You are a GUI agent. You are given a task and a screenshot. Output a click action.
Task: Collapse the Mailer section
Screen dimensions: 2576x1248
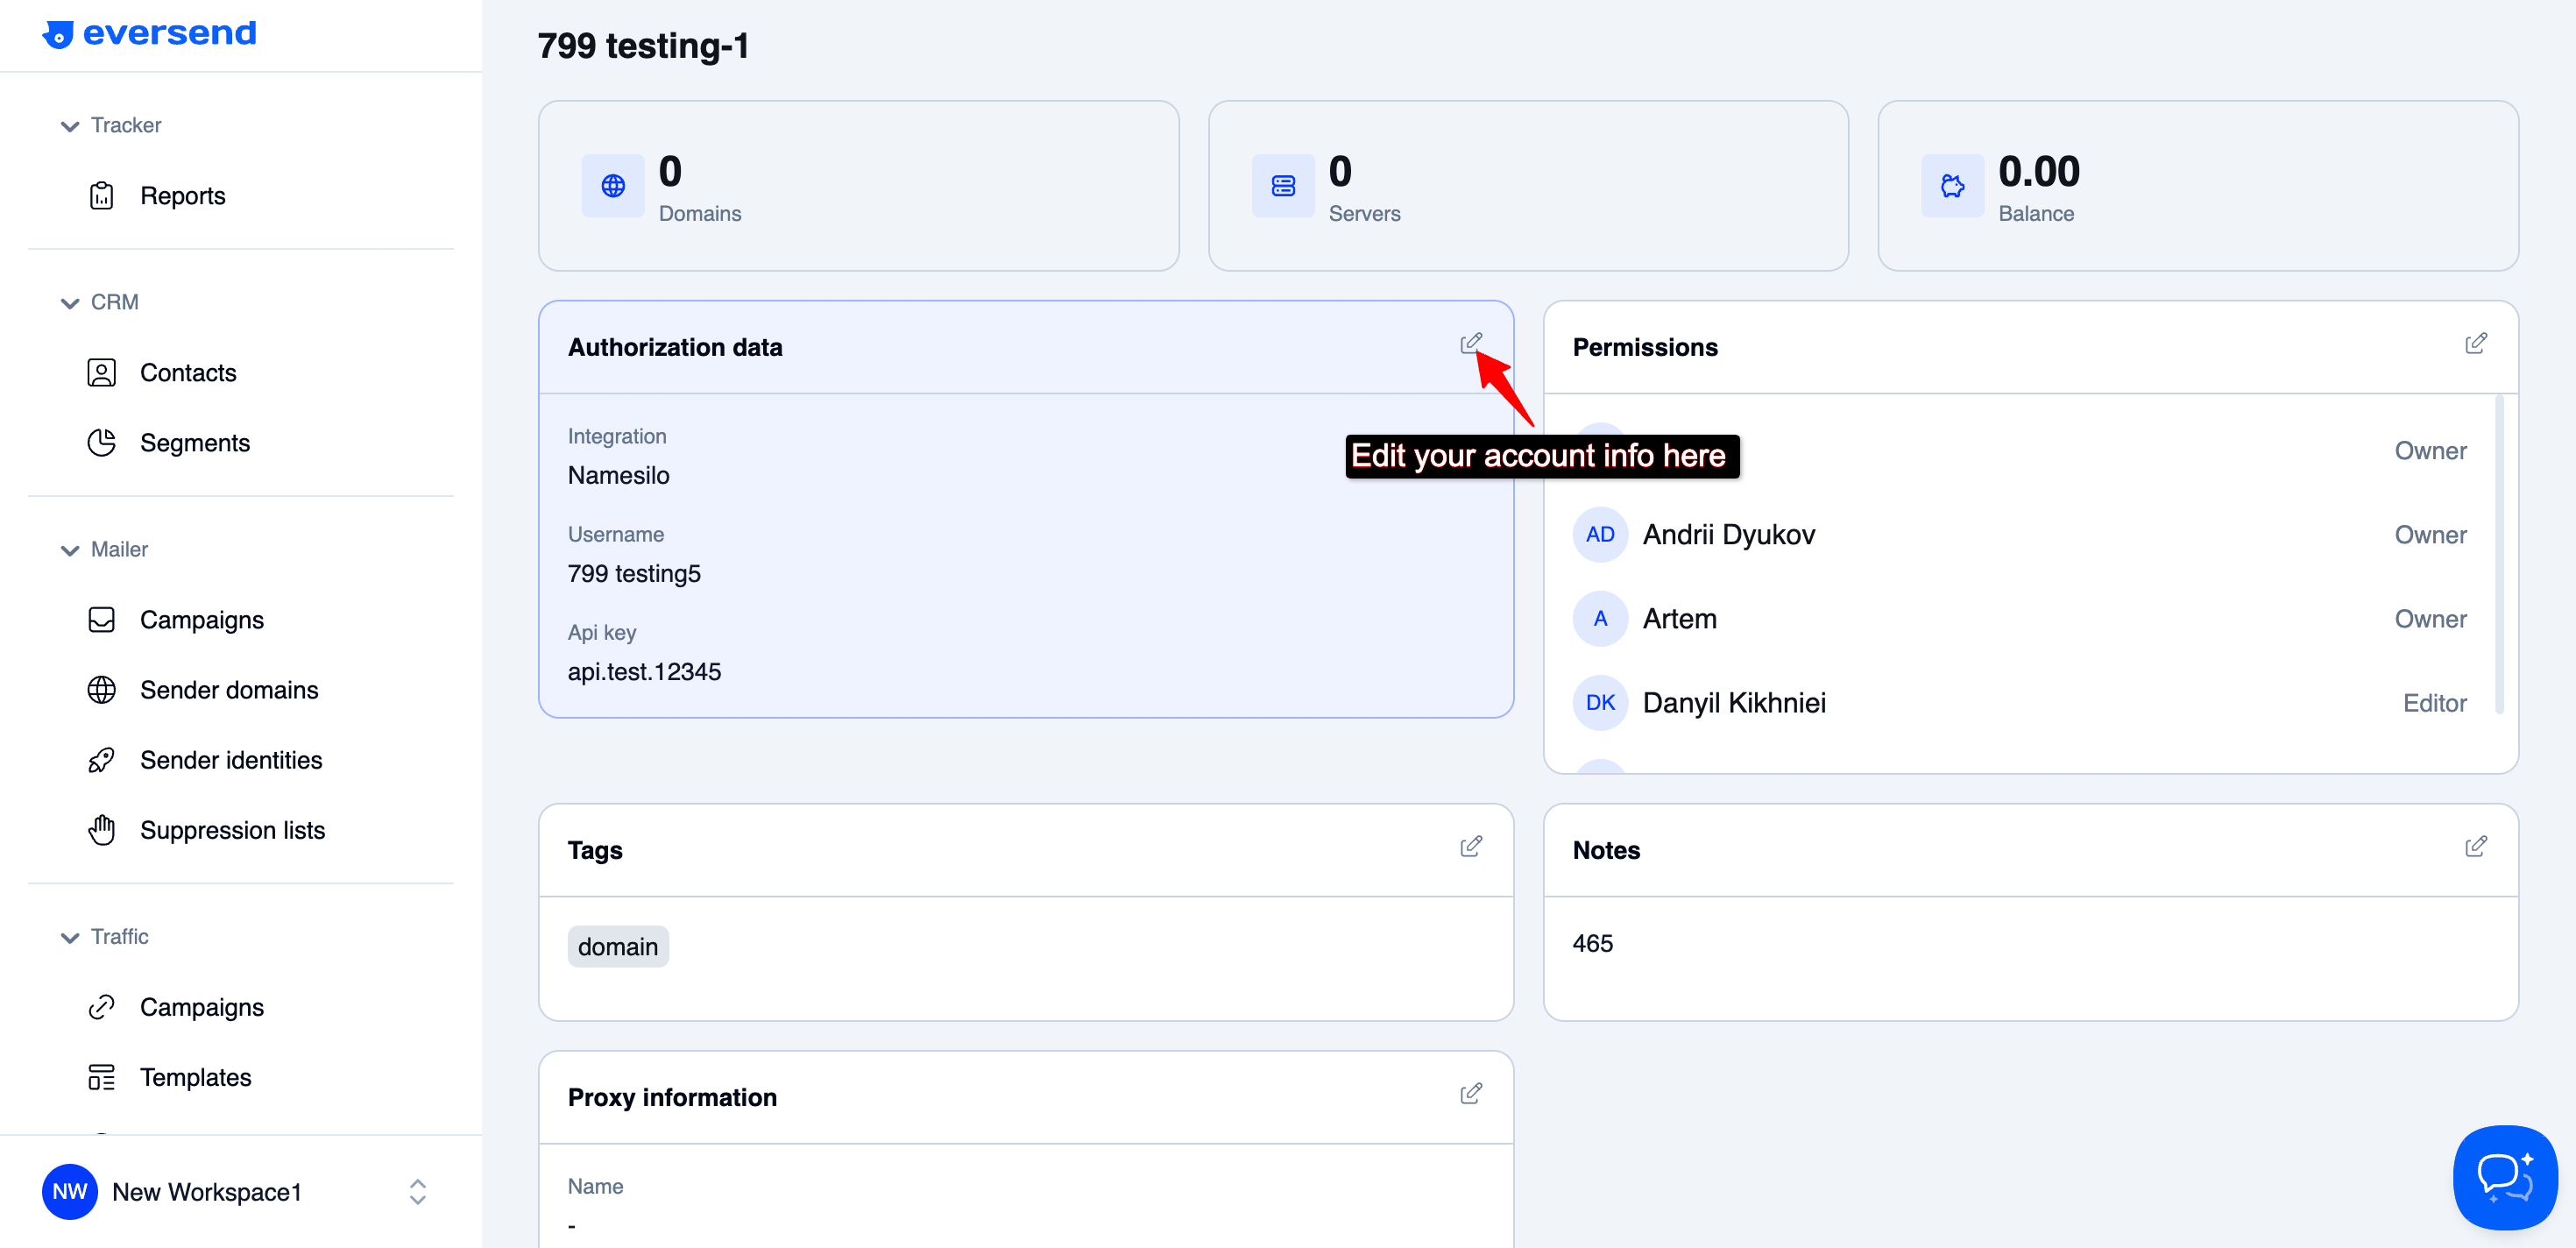pyautogui.click(x=70, y=550)
